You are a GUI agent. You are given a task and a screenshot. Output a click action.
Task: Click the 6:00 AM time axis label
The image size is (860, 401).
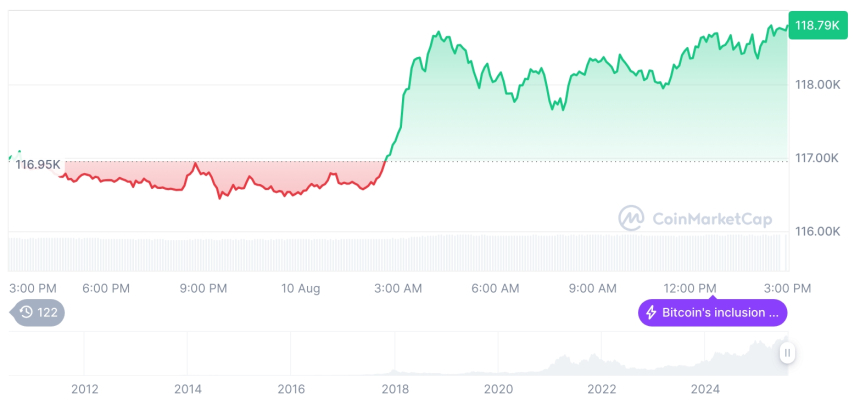pos(495,288)
